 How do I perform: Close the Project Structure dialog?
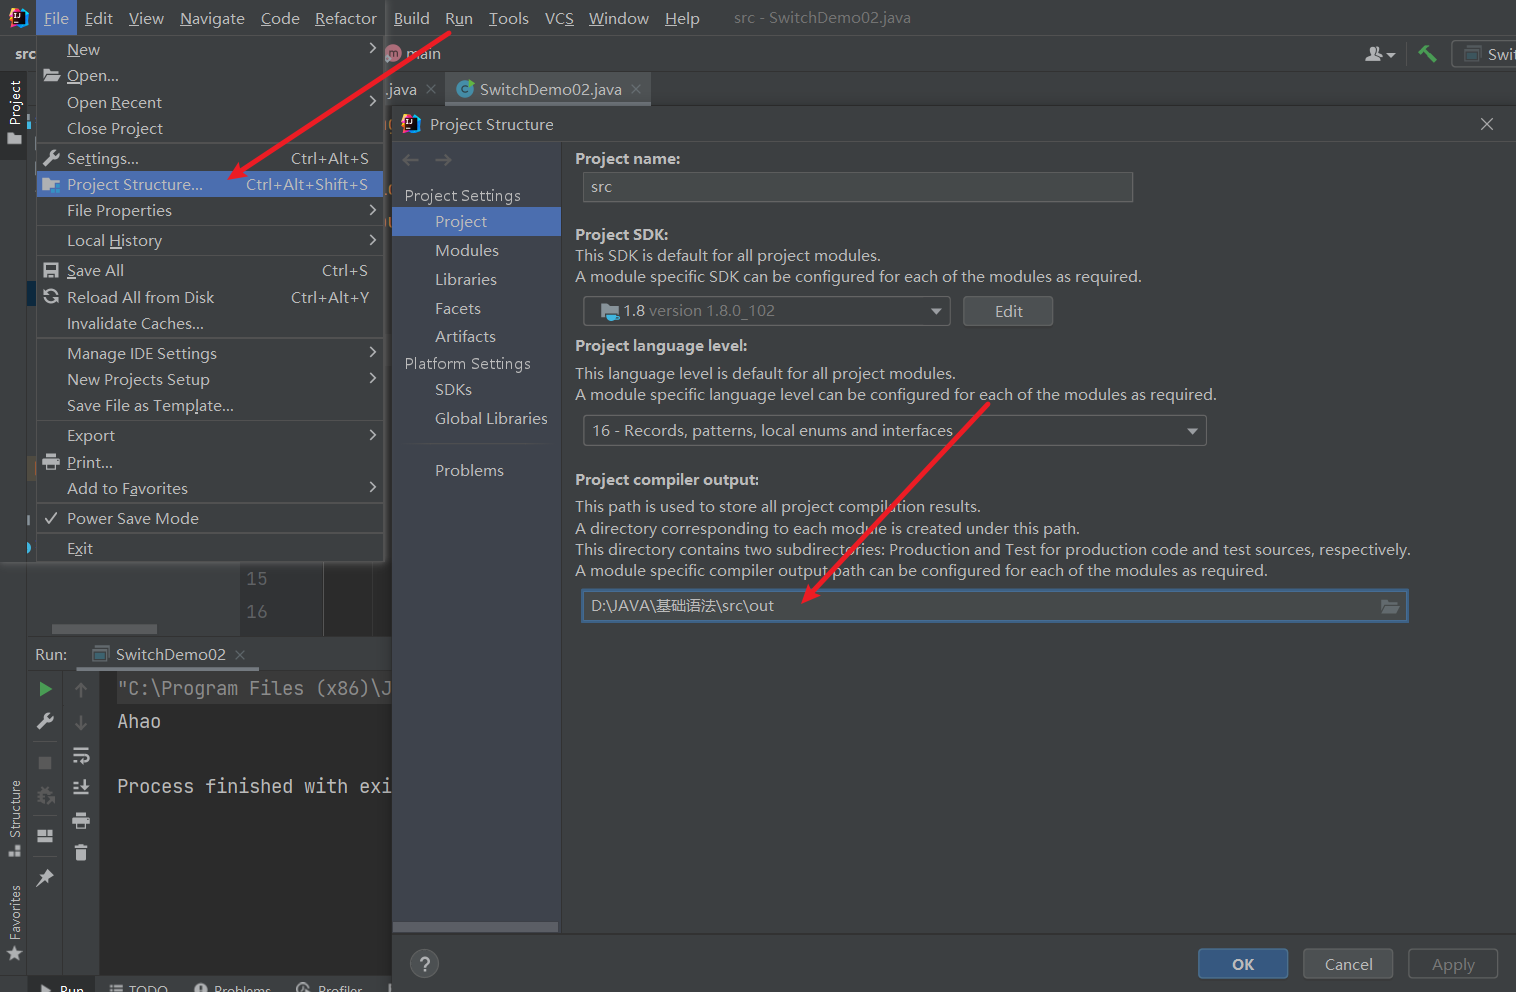[1487, 124]
